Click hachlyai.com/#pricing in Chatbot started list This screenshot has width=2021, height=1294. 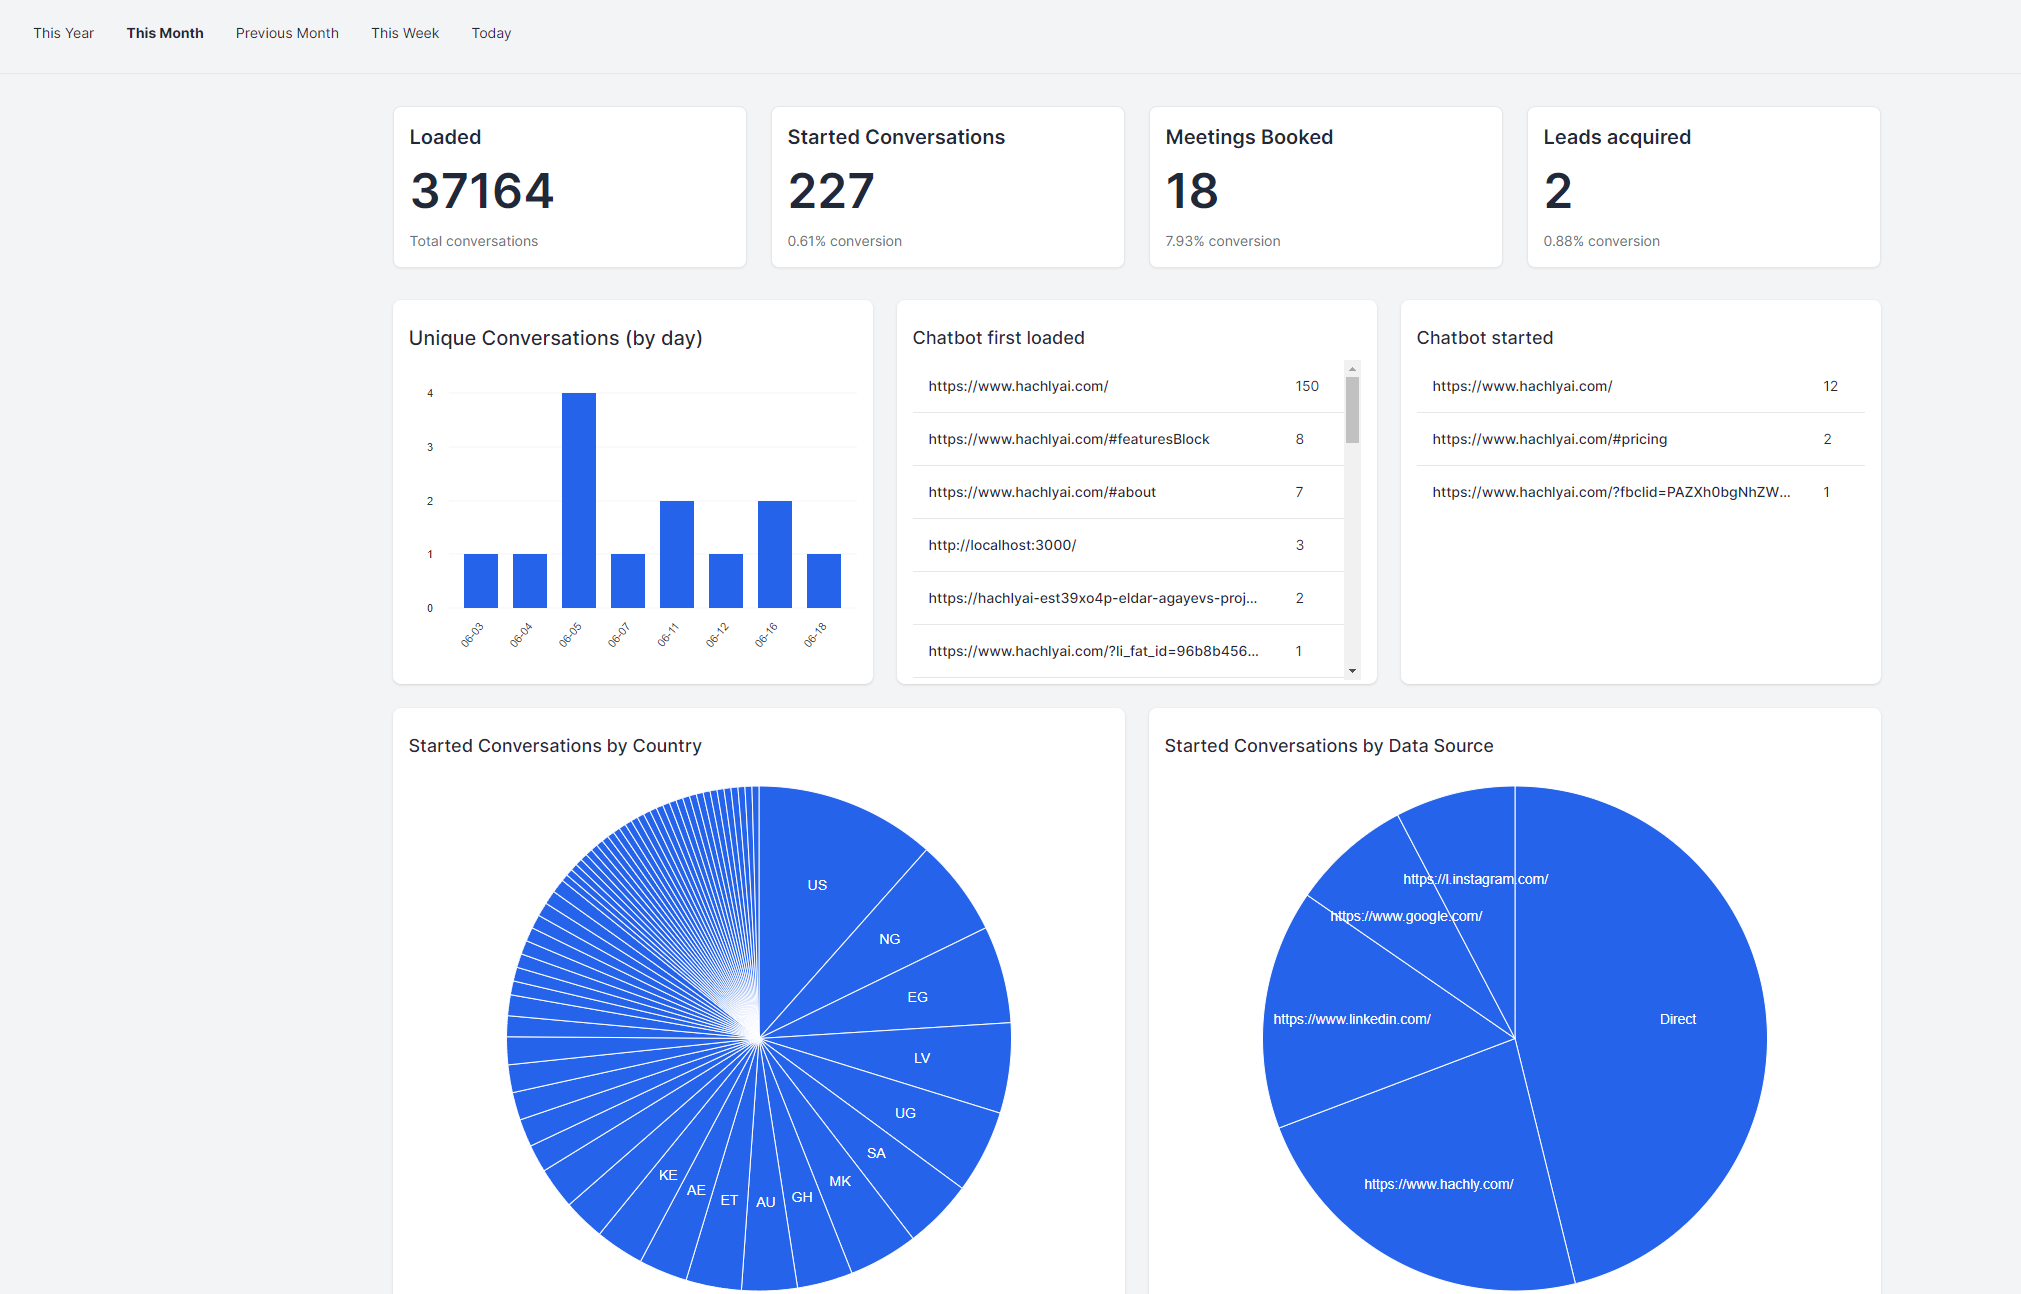point(1549,439)
